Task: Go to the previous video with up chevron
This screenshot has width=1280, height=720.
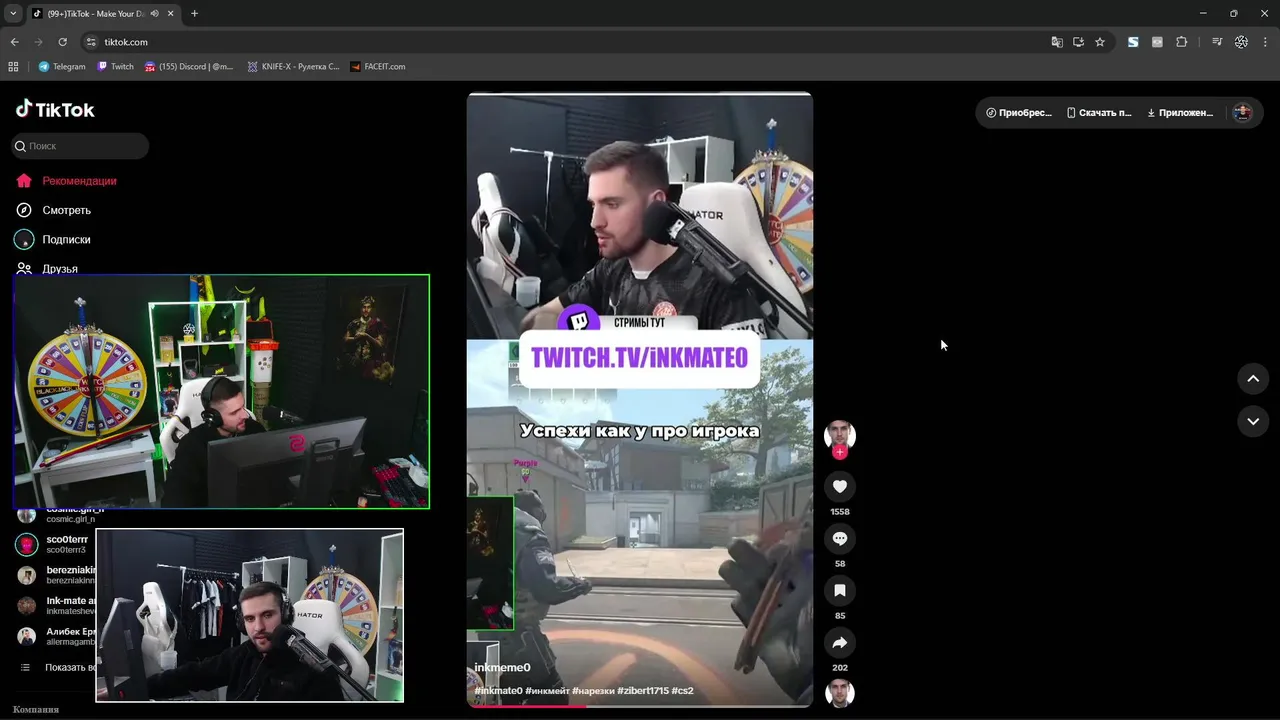Action: pyautogui.click(x=1253, y=379)
